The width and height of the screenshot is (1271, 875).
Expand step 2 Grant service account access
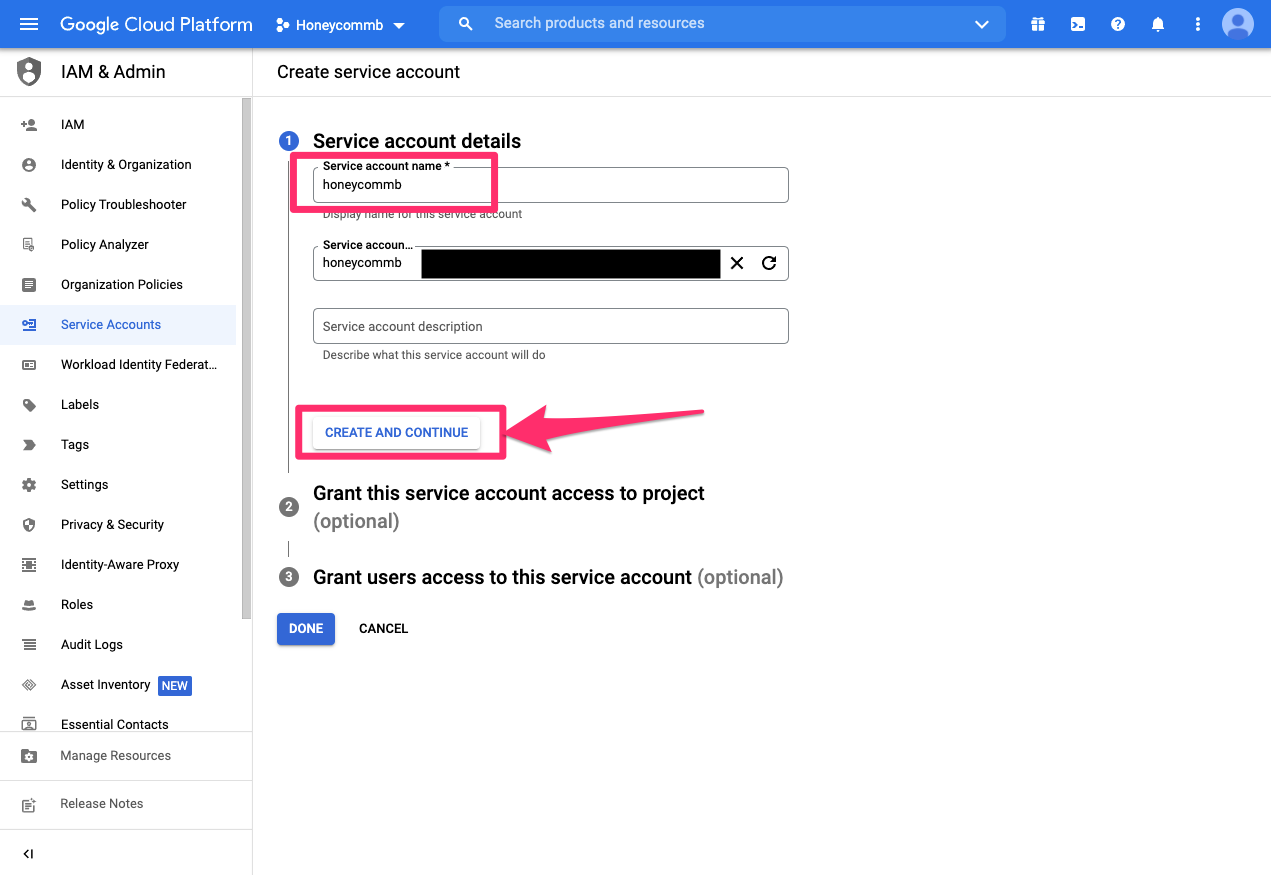(x=509, y=507)
